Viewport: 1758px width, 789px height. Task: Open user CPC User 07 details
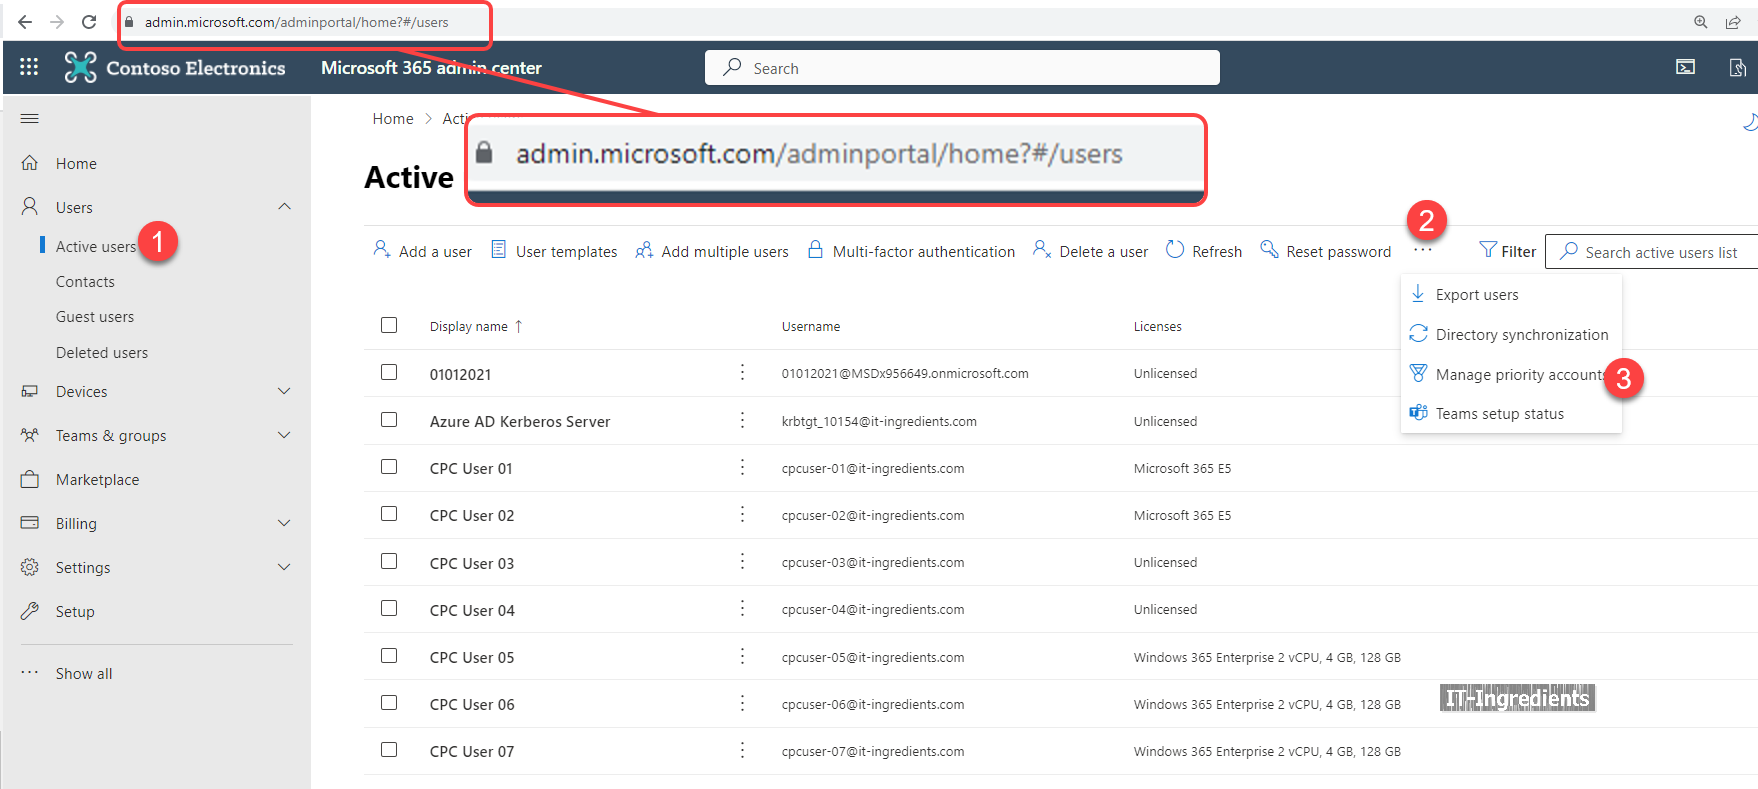pyautogui.click(x=472, y=751)
